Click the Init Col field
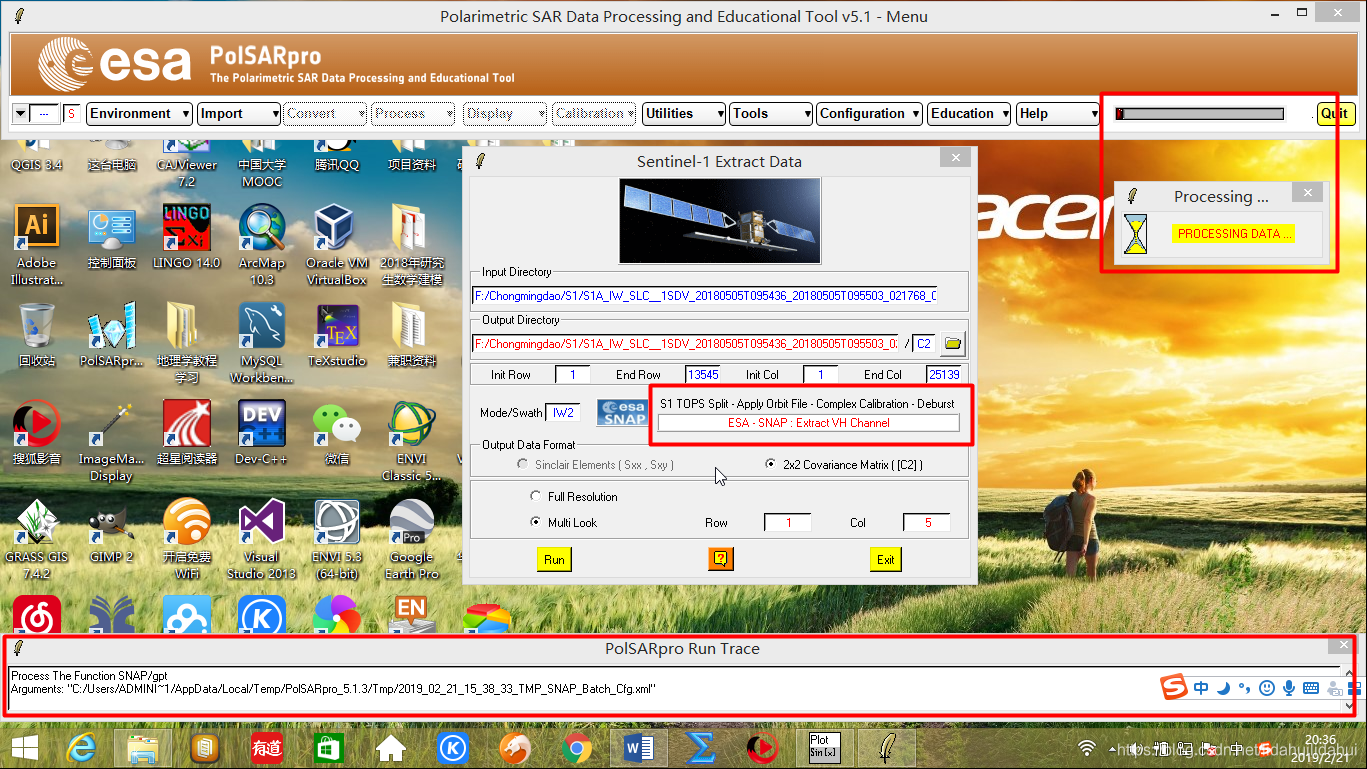Image resolution: width=1367 pixels, height=769 pixels. coord(821,375)
